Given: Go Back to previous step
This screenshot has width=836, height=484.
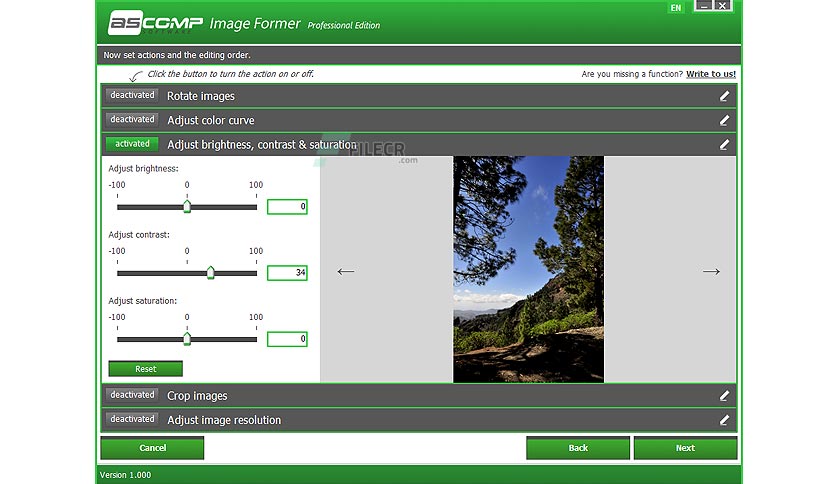Looking at the screenshot, I should coord(578,448).
